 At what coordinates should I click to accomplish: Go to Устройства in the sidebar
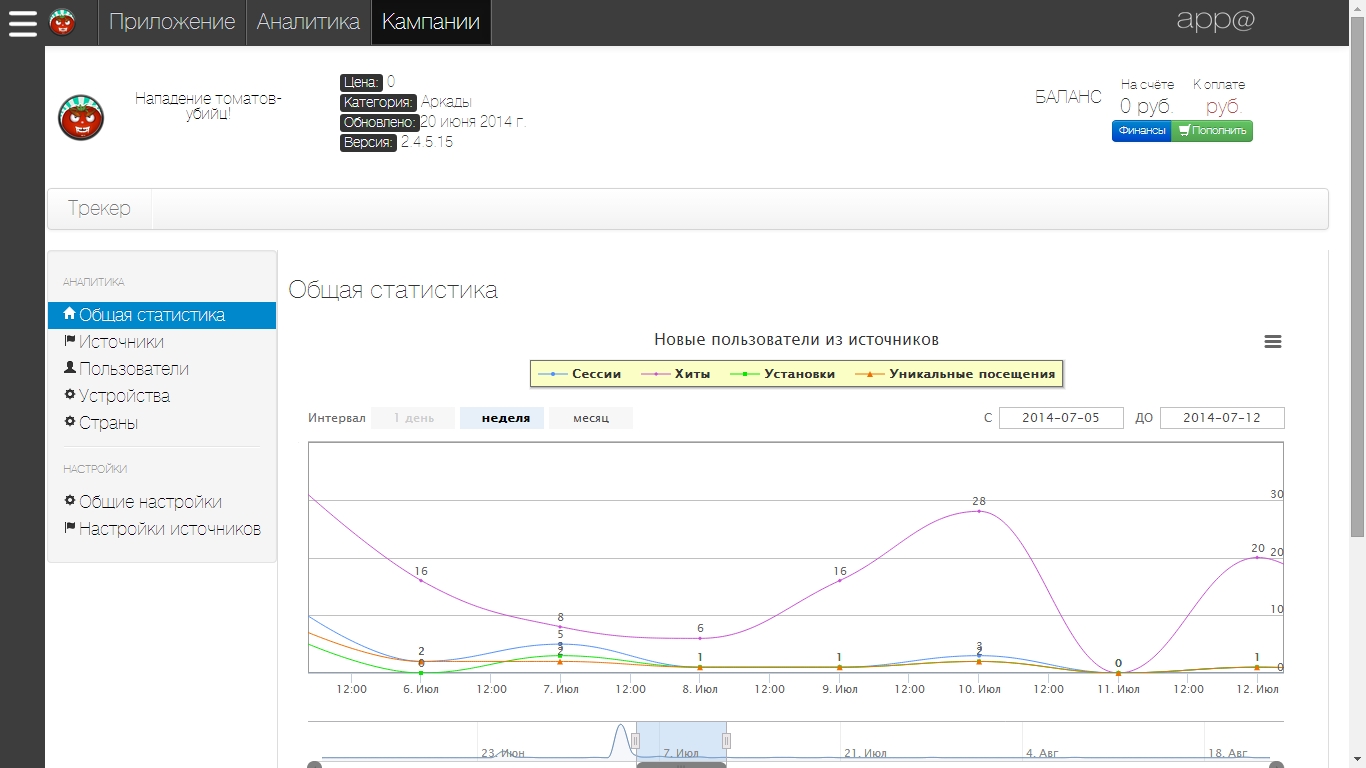tap(124, 396)
